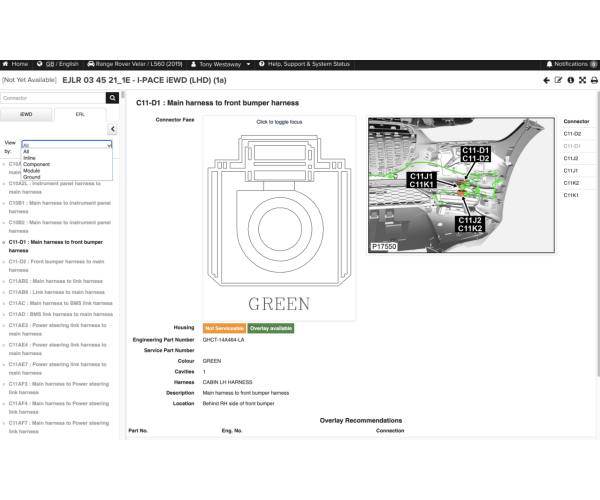The image size is (600, 500).
Task: Click the Connection column header
Action: (x=390, y=431)
